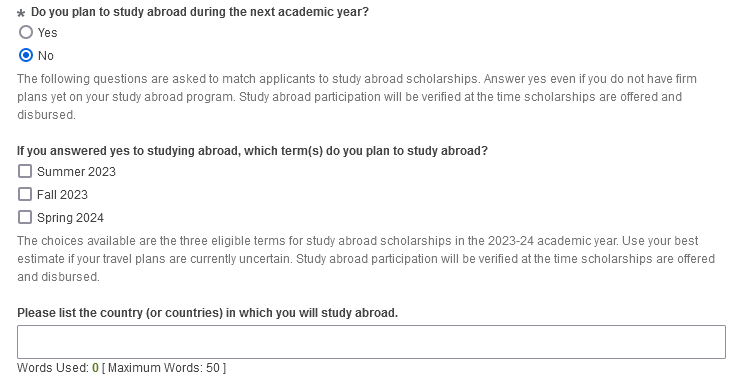Click the "No" option label text
This screenshot has width=741, height=387.
coord(46,56)
